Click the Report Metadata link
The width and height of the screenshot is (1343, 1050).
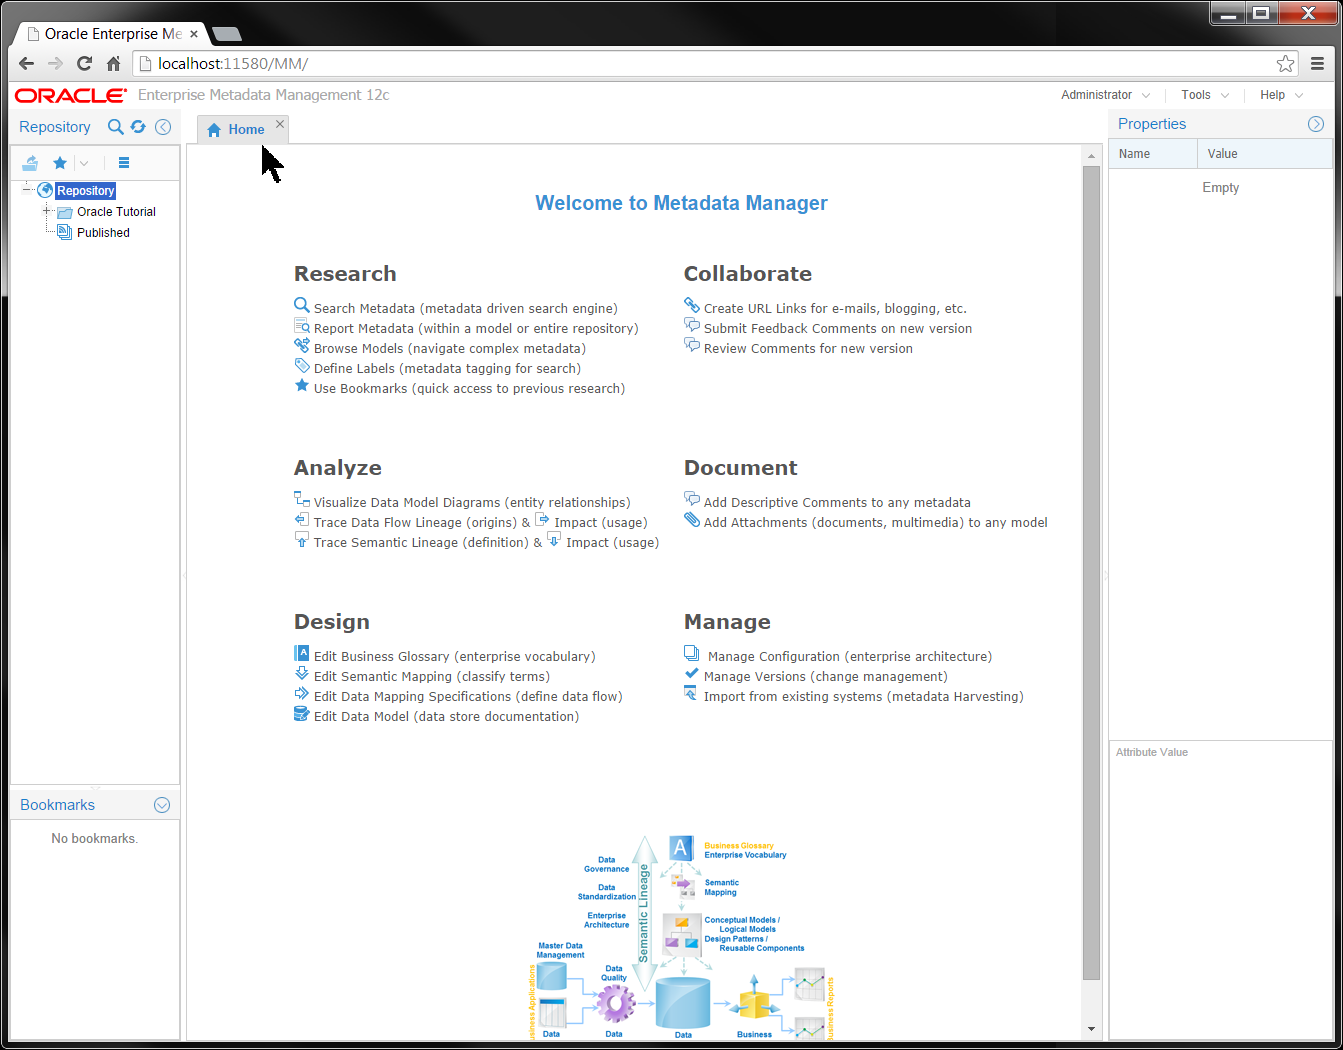(476, 329)
